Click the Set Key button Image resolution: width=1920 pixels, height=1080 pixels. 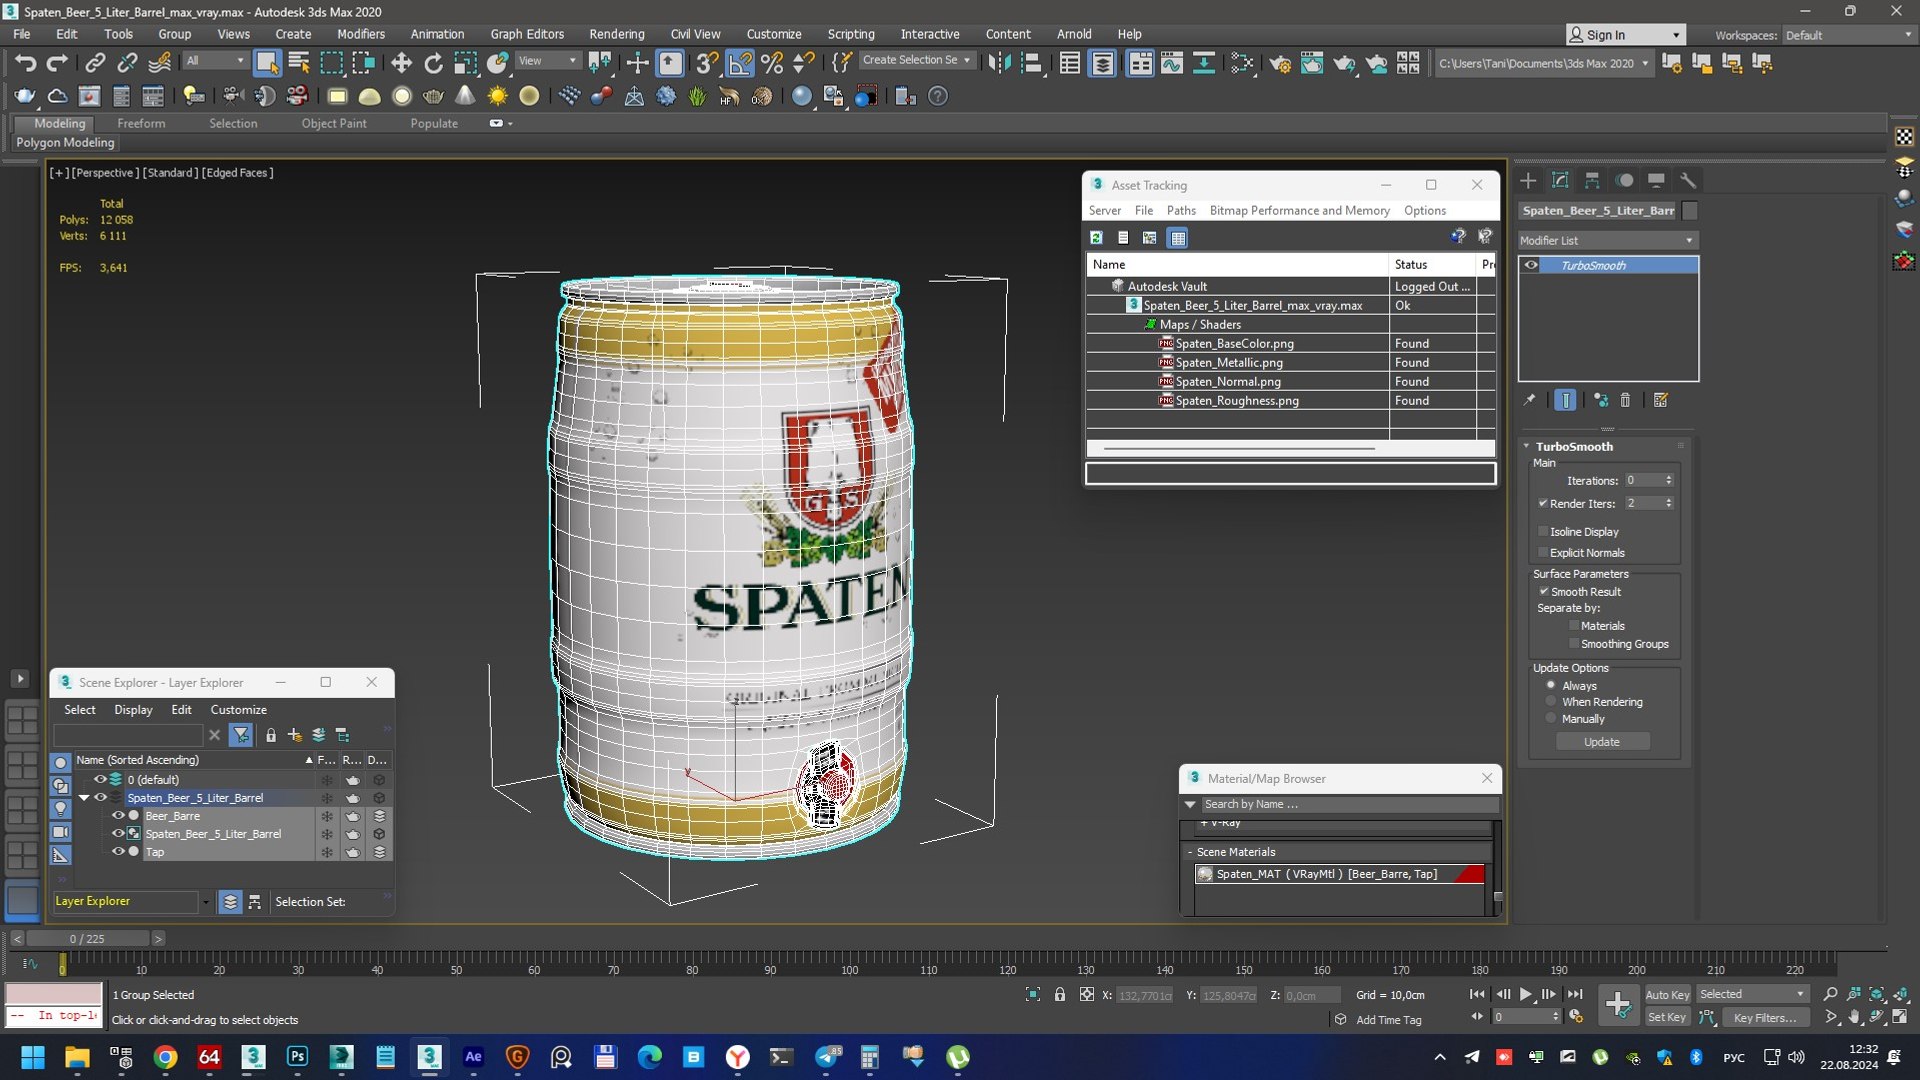(1667, 1018)
